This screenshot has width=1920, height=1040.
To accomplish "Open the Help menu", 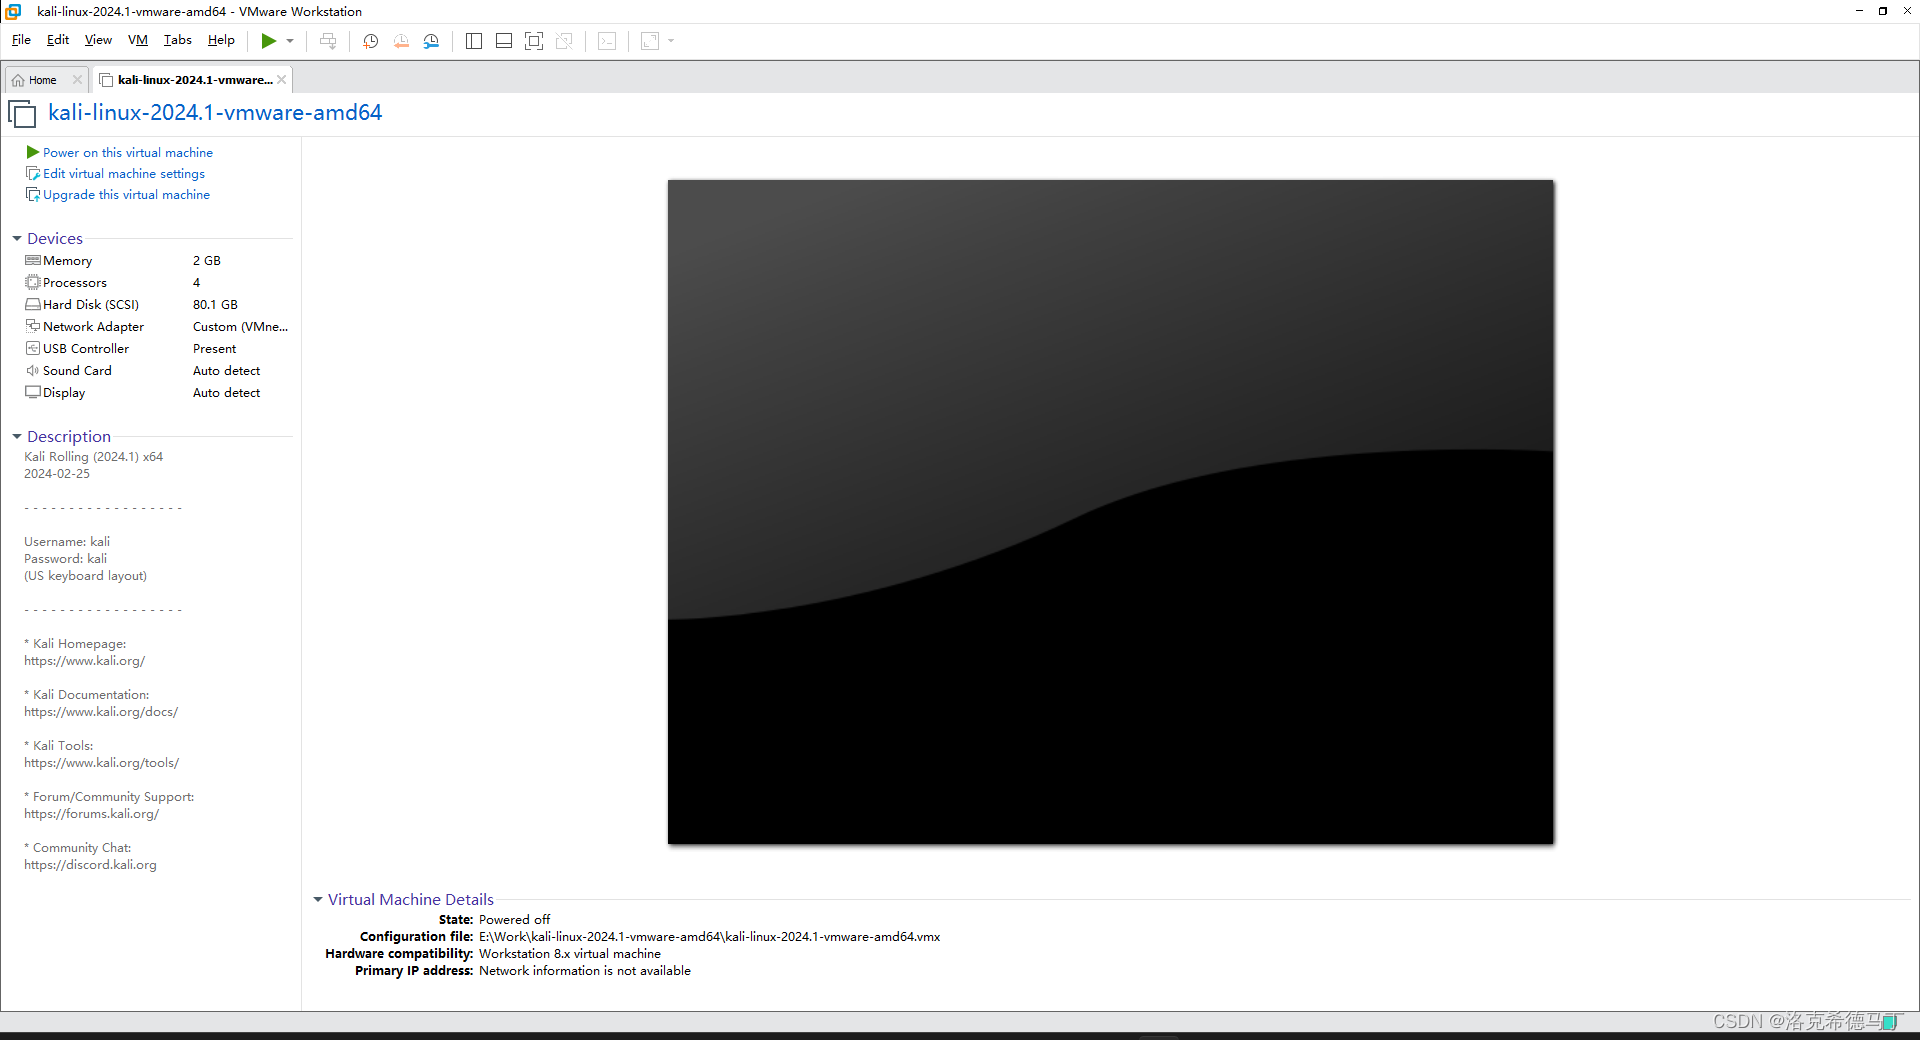I will click(221, 40).
